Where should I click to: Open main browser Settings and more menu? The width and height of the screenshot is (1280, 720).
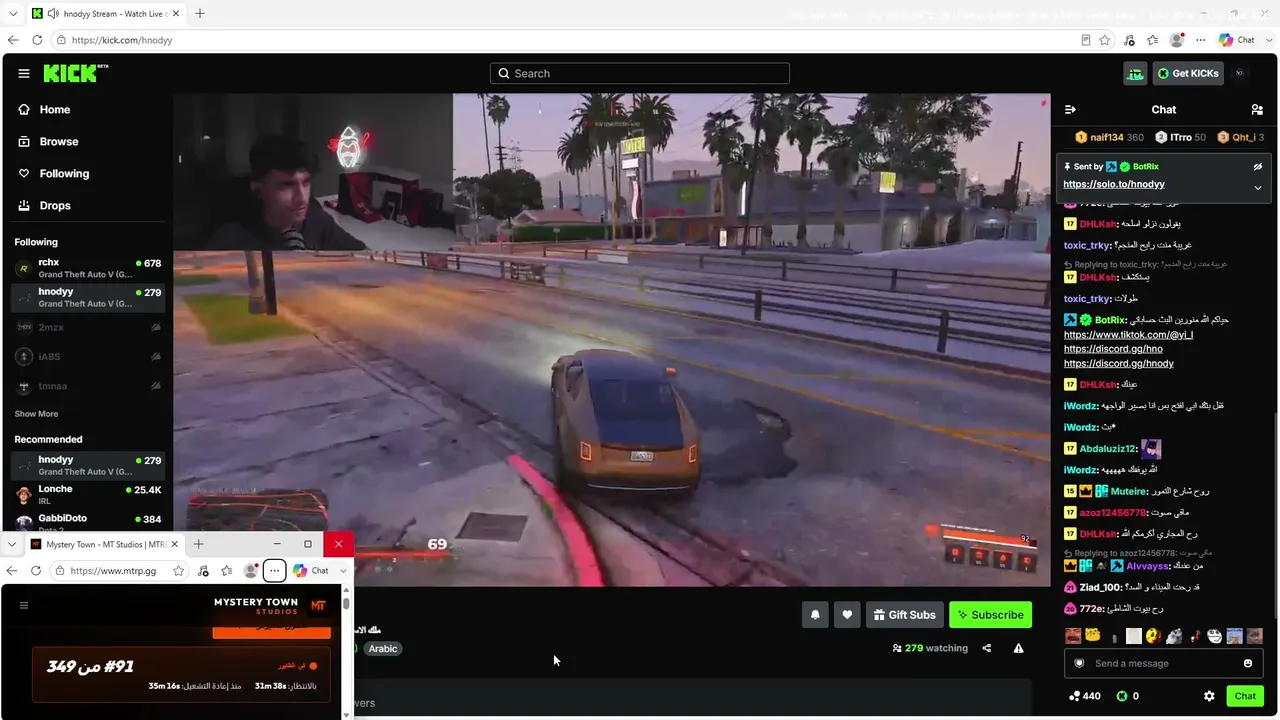tap(1201, 40)
